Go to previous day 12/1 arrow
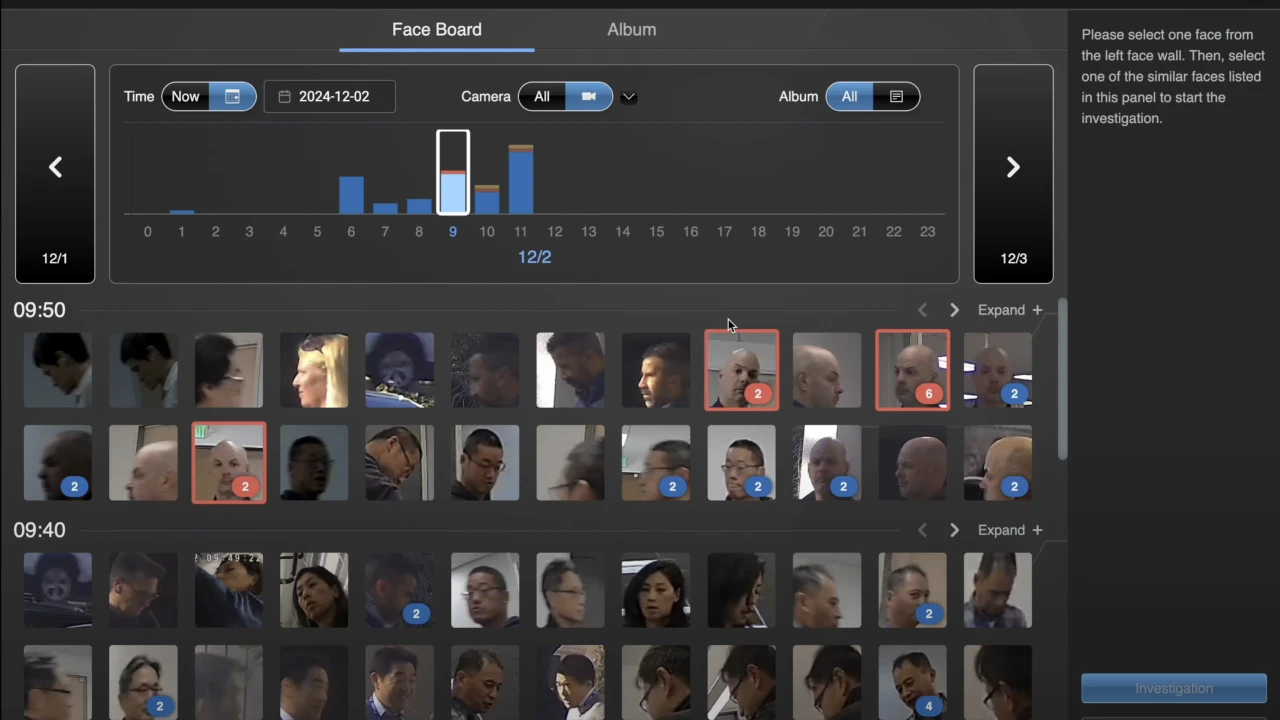The height and width of the screenshot is (720, 1280). tap(55, 168)
